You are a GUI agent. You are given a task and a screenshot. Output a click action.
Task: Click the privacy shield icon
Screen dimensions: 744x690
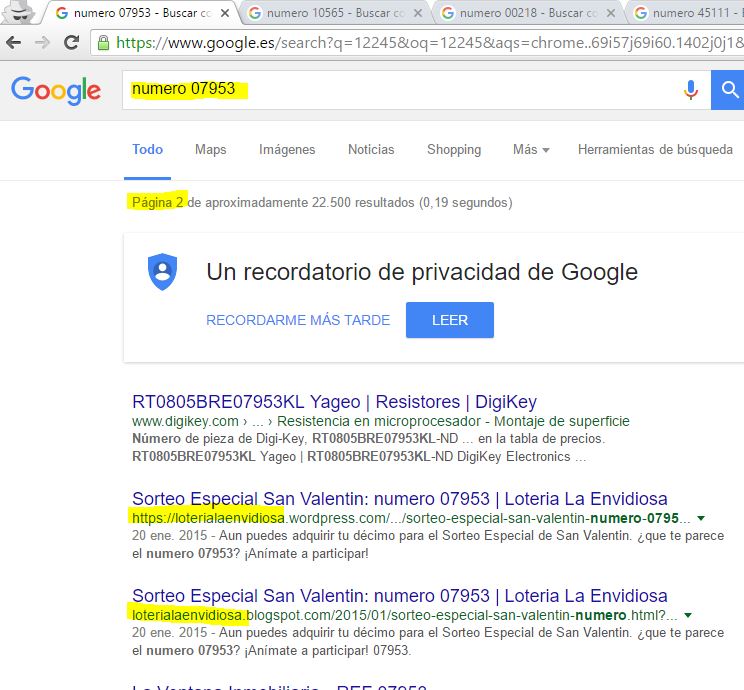(x=162, y=271)
